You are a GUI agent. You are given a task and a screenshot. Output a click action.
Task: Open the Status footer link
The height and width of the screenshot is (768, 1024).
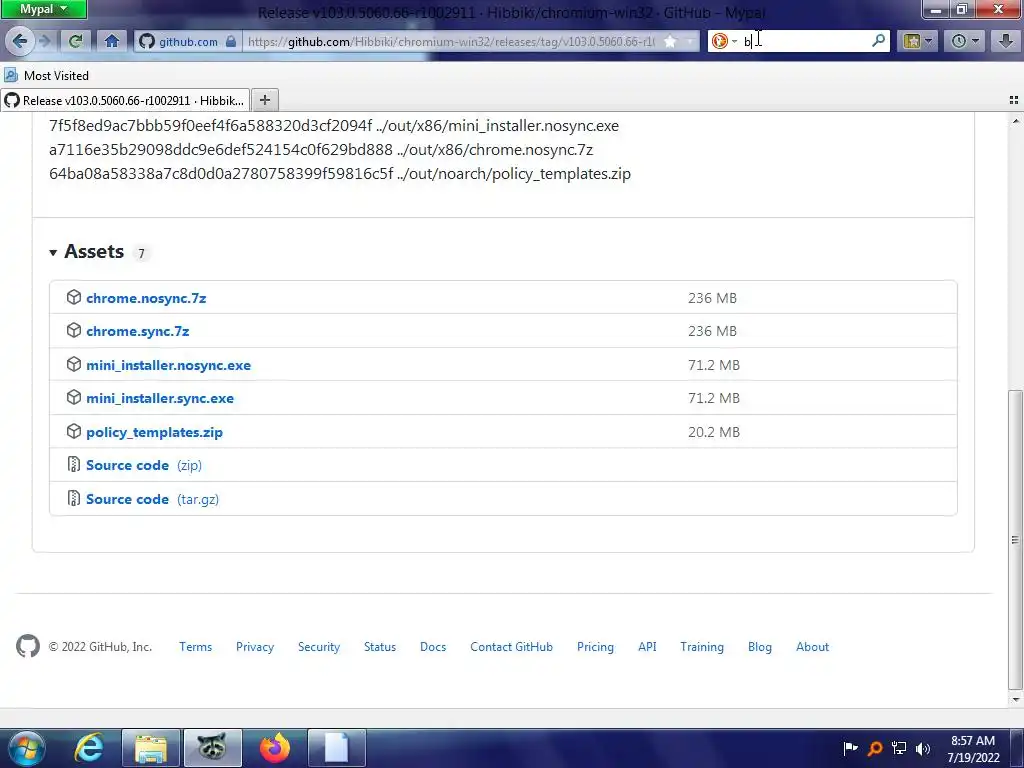pyautogui.click(x=379, y=647)
